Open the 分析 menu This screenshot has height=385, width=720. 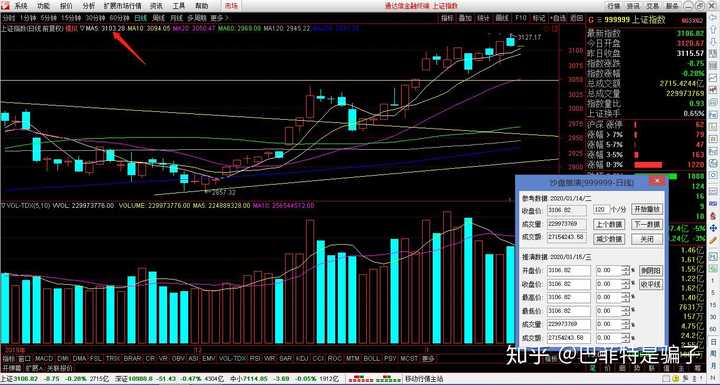click(x=89, y=6)
